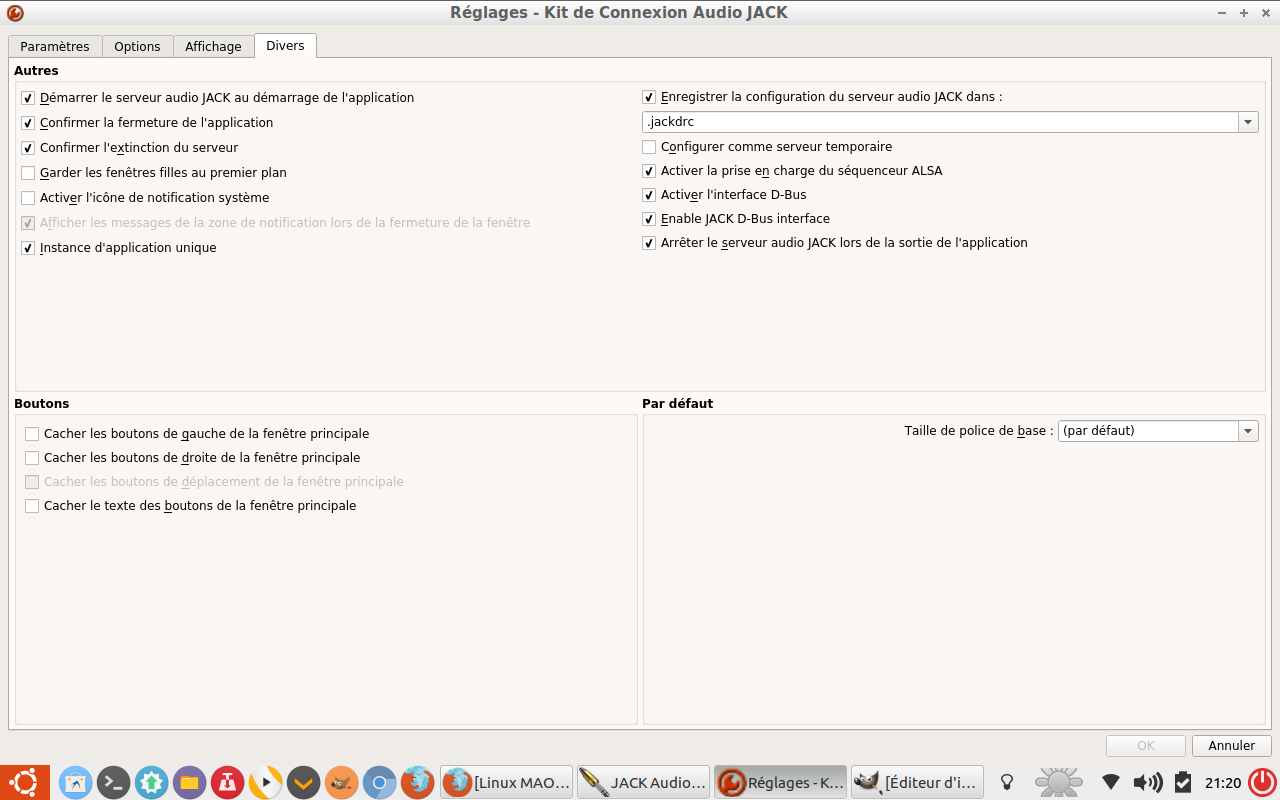Image resolution: width=1280 pixels, height=800 pixels.
Task: Click the battery status tray icon
Action: tap(1183, 782)
